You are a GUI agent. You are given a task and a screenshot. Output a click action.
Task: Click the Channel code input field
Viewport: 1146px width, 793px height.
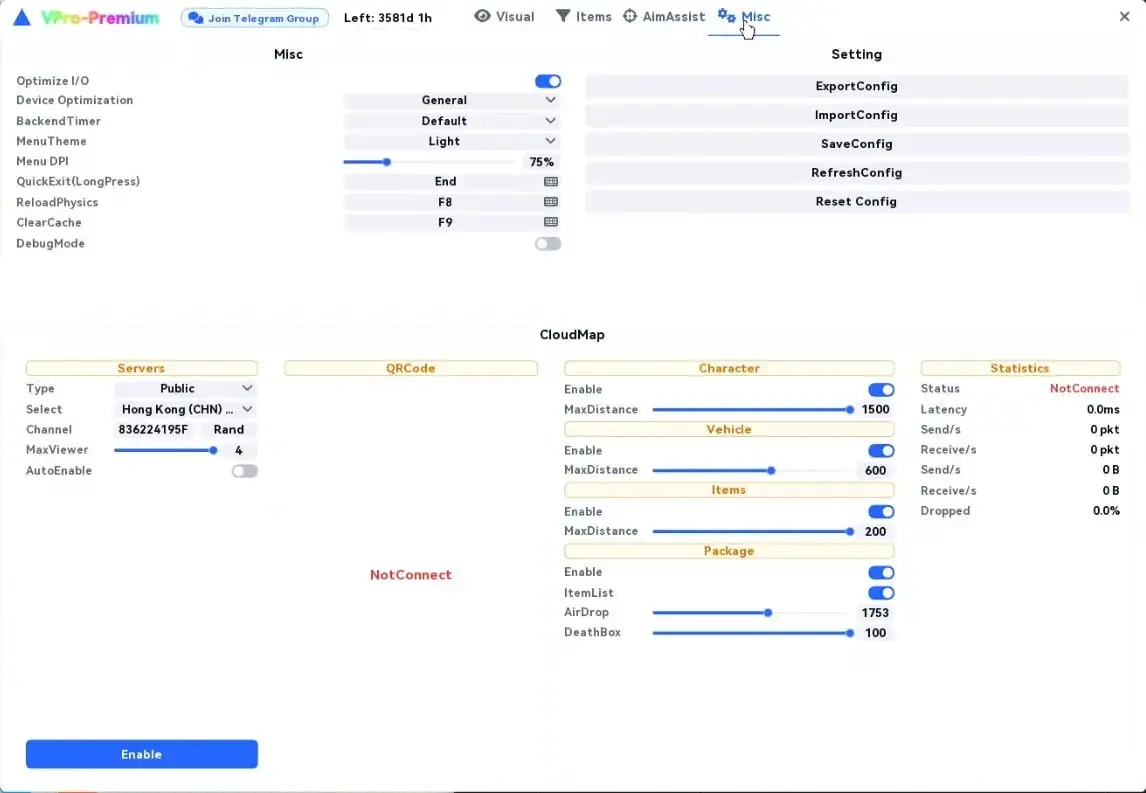(156, 430)
